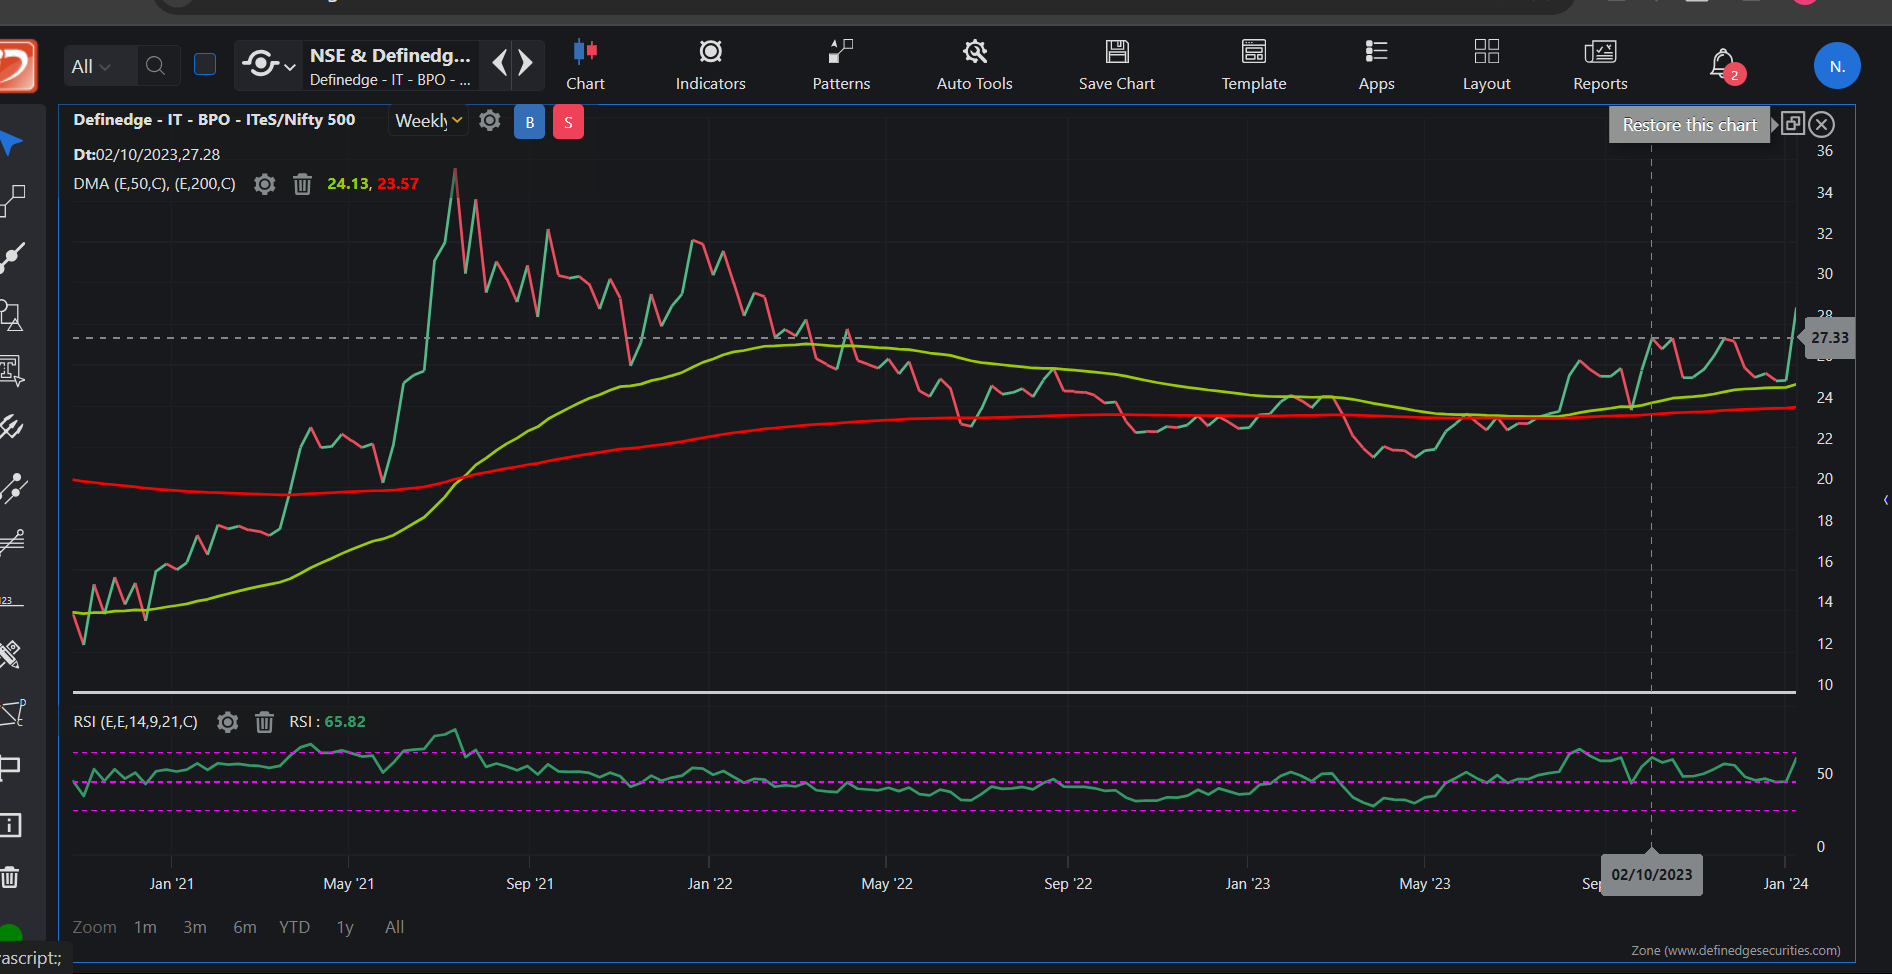
Task: Close the chart with the X circle
Action: click(x=1822, y=125)
